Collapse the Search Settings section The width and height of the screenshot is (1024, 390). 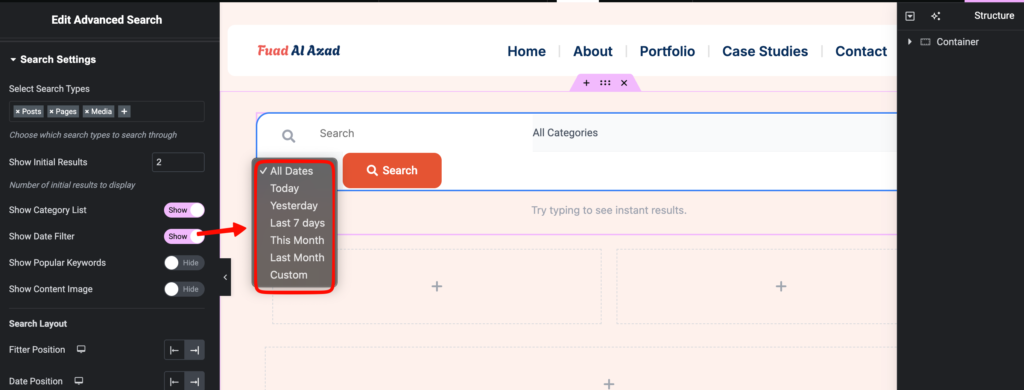point(52,59)
